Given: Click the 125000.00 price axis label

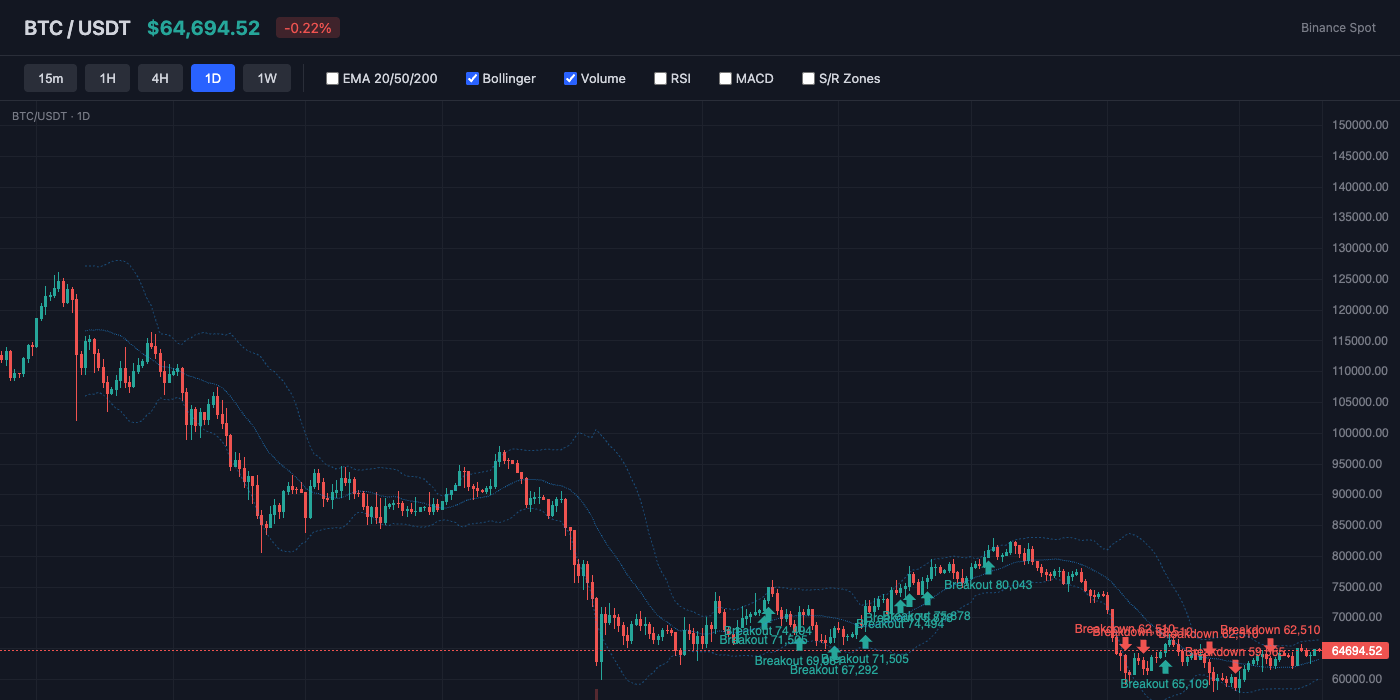Looking at the screenshot, I should pyautogui.click(x=1361, y=279).
